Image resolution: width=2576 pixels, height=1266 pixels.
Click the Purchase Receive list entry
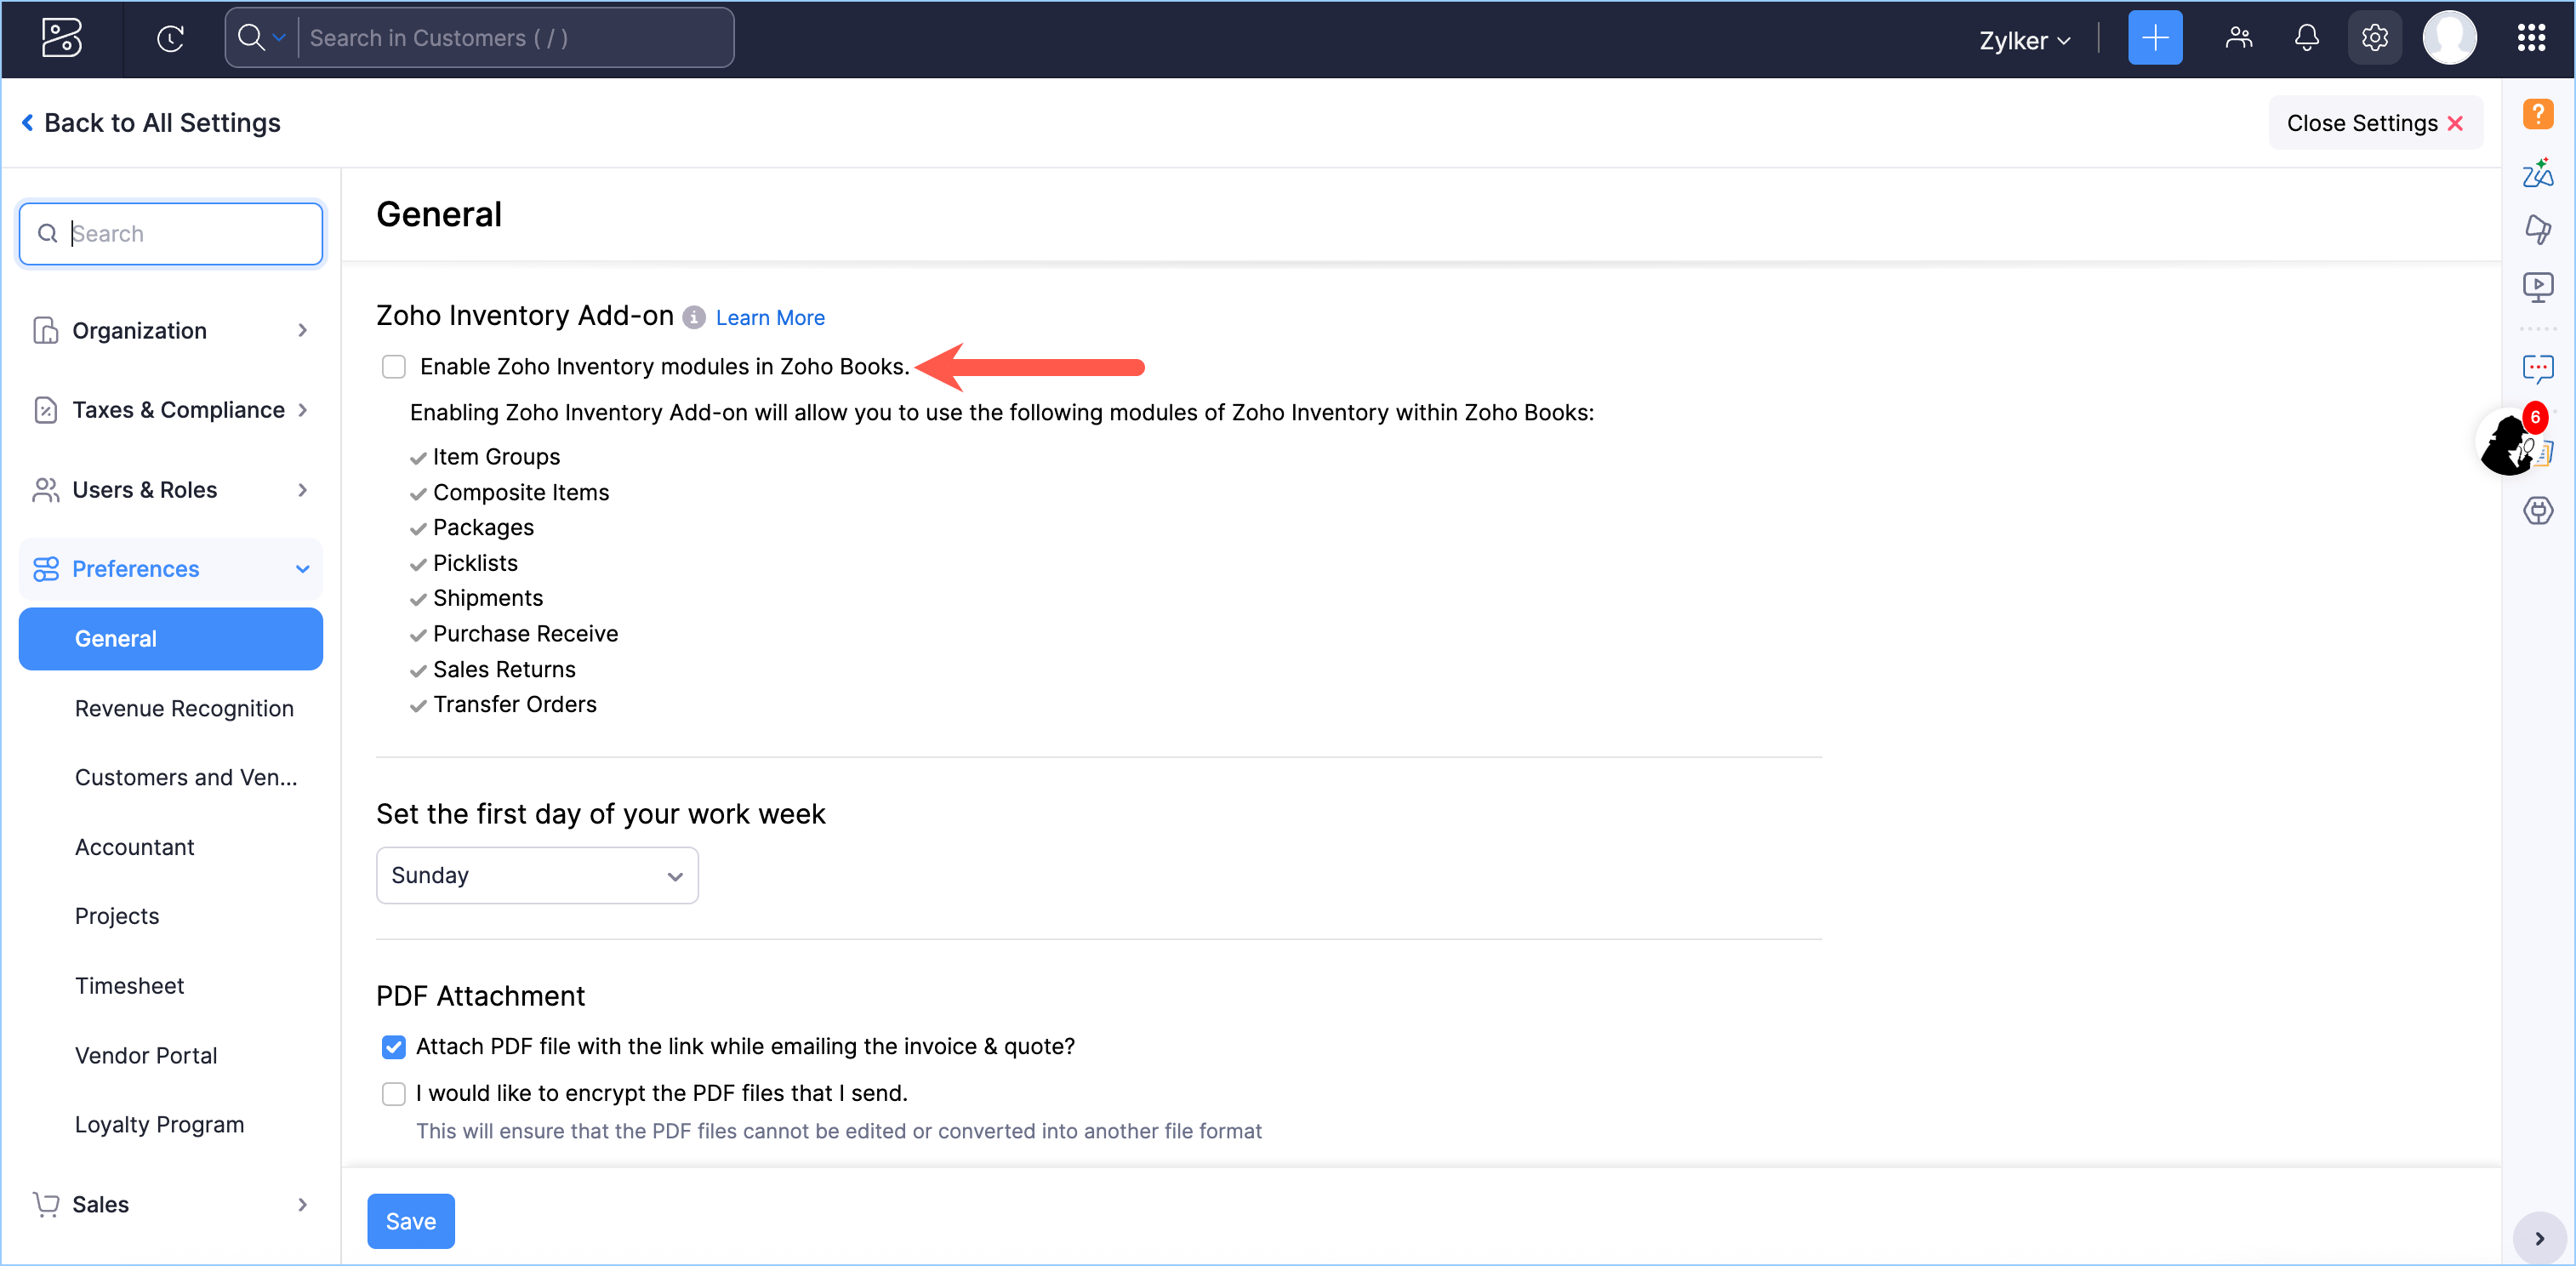[525, 634]
